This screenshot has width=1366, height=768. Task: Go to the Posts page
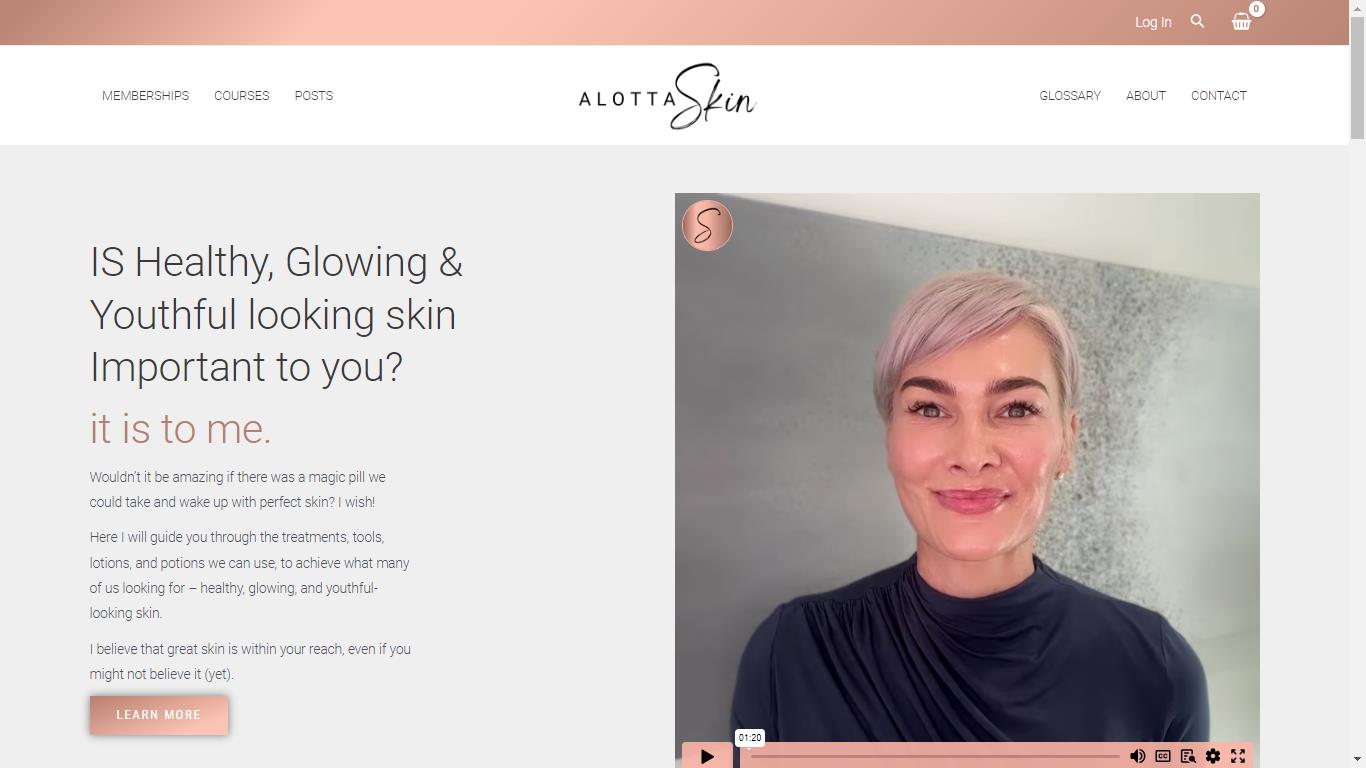tap(313, 96)
